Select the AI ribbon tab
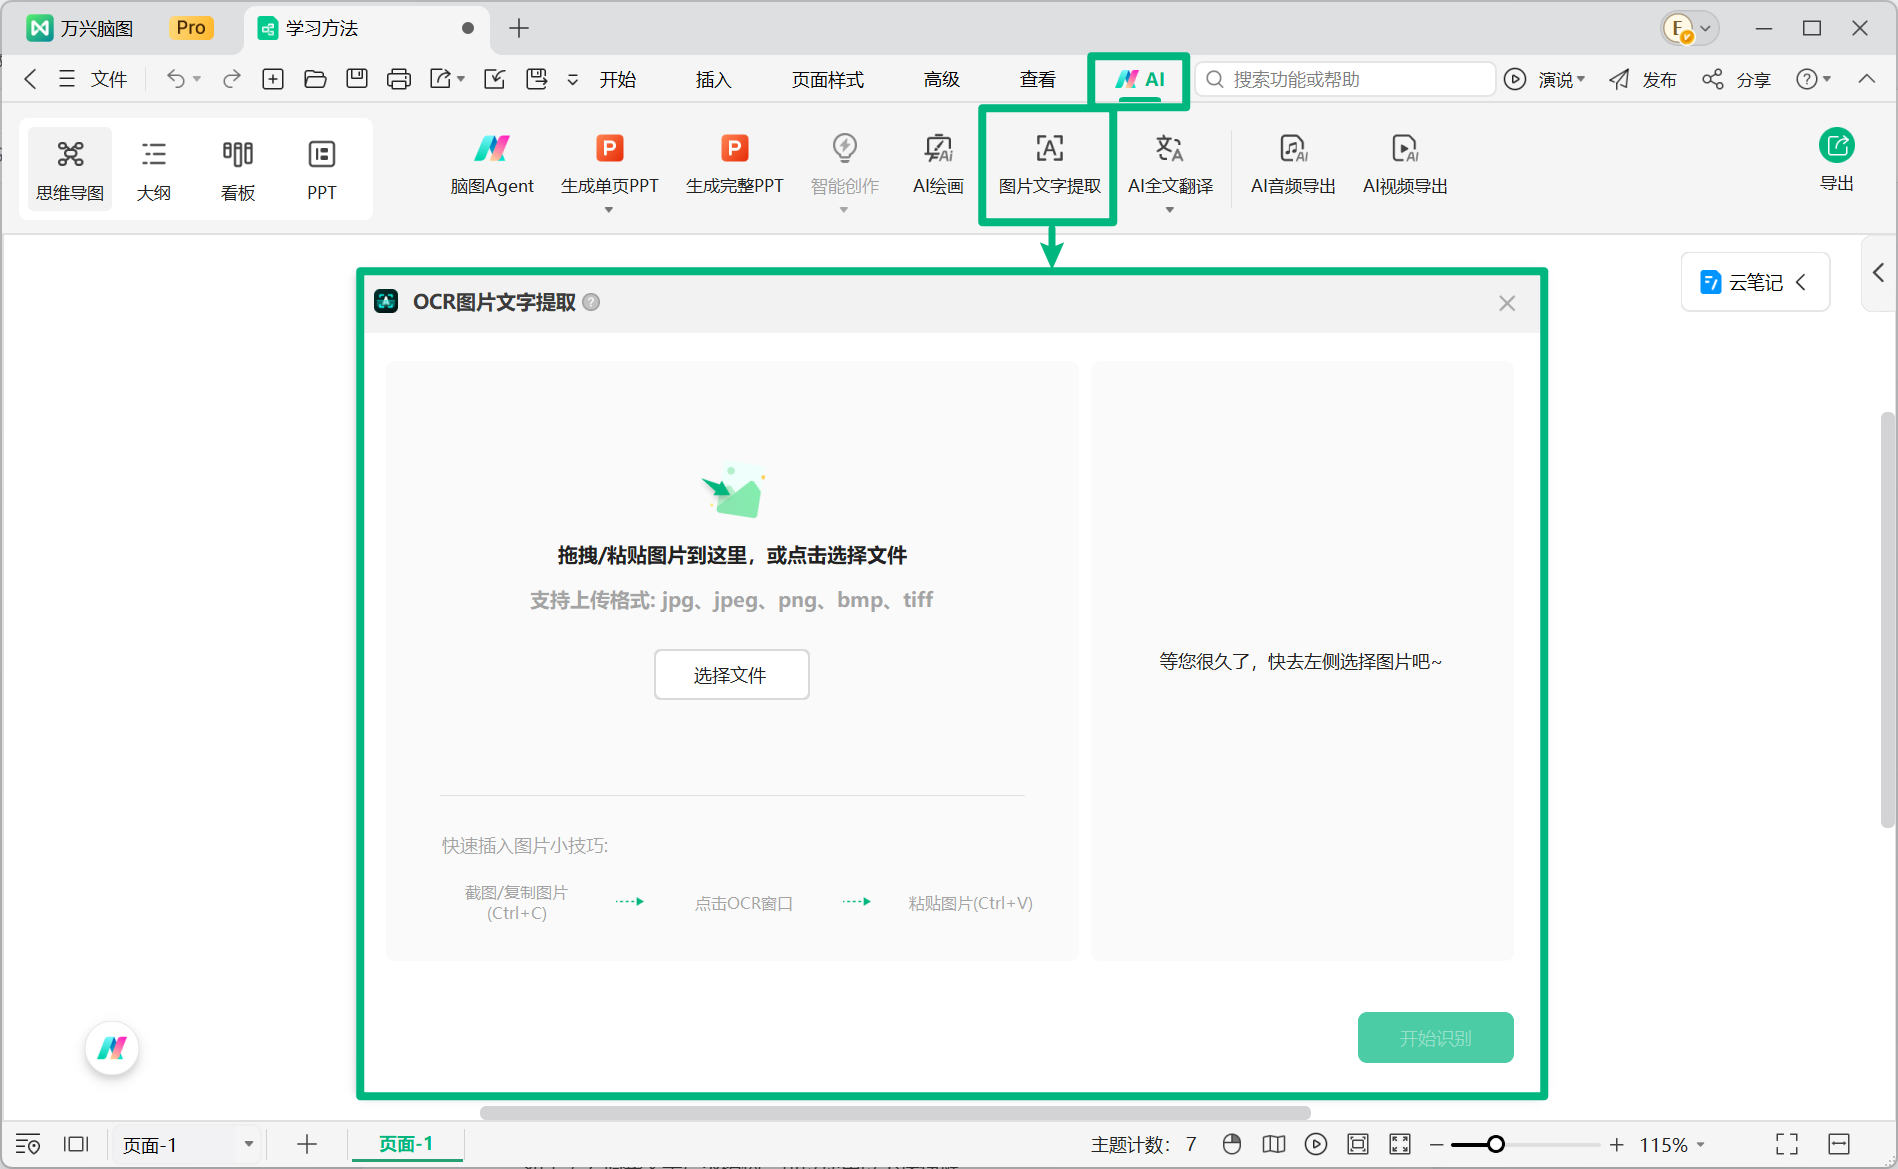The height and width of the screenshot is (1169, 1898). 1139,80
